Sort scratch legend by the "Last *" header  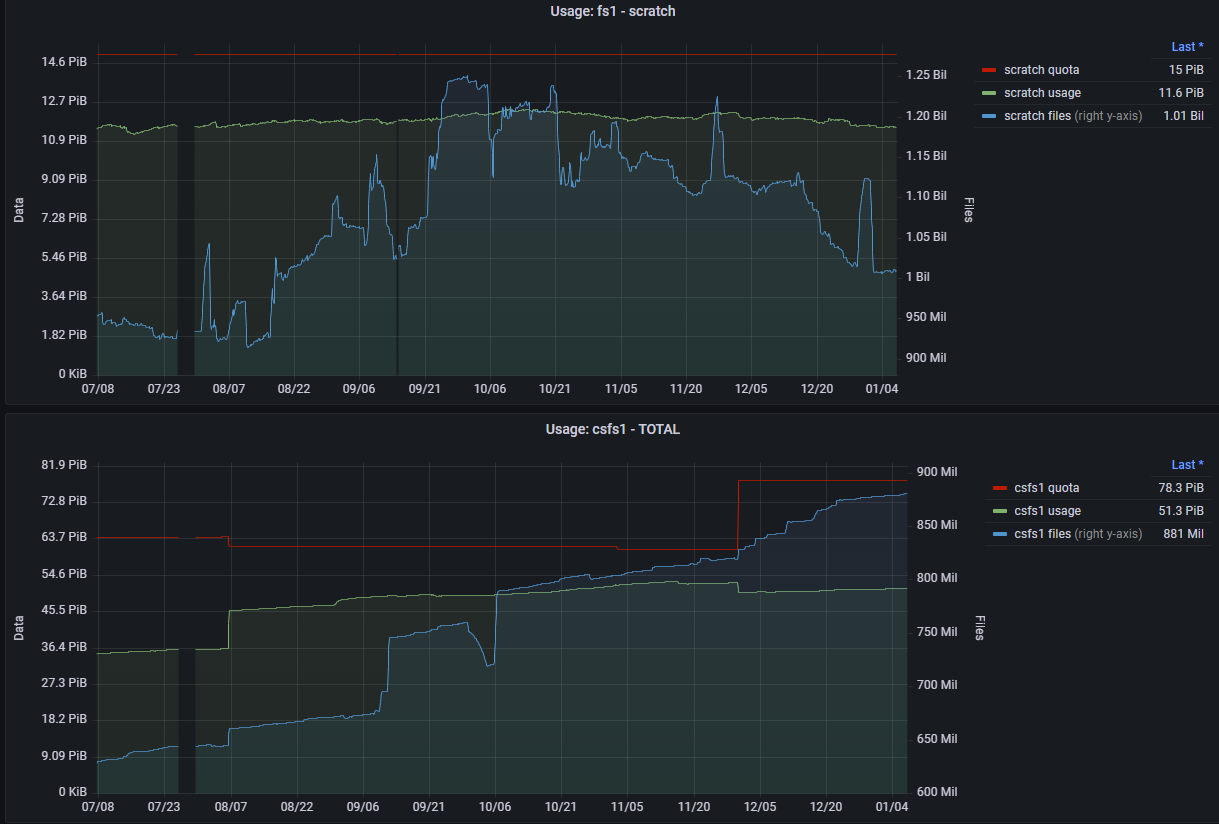1187,47
